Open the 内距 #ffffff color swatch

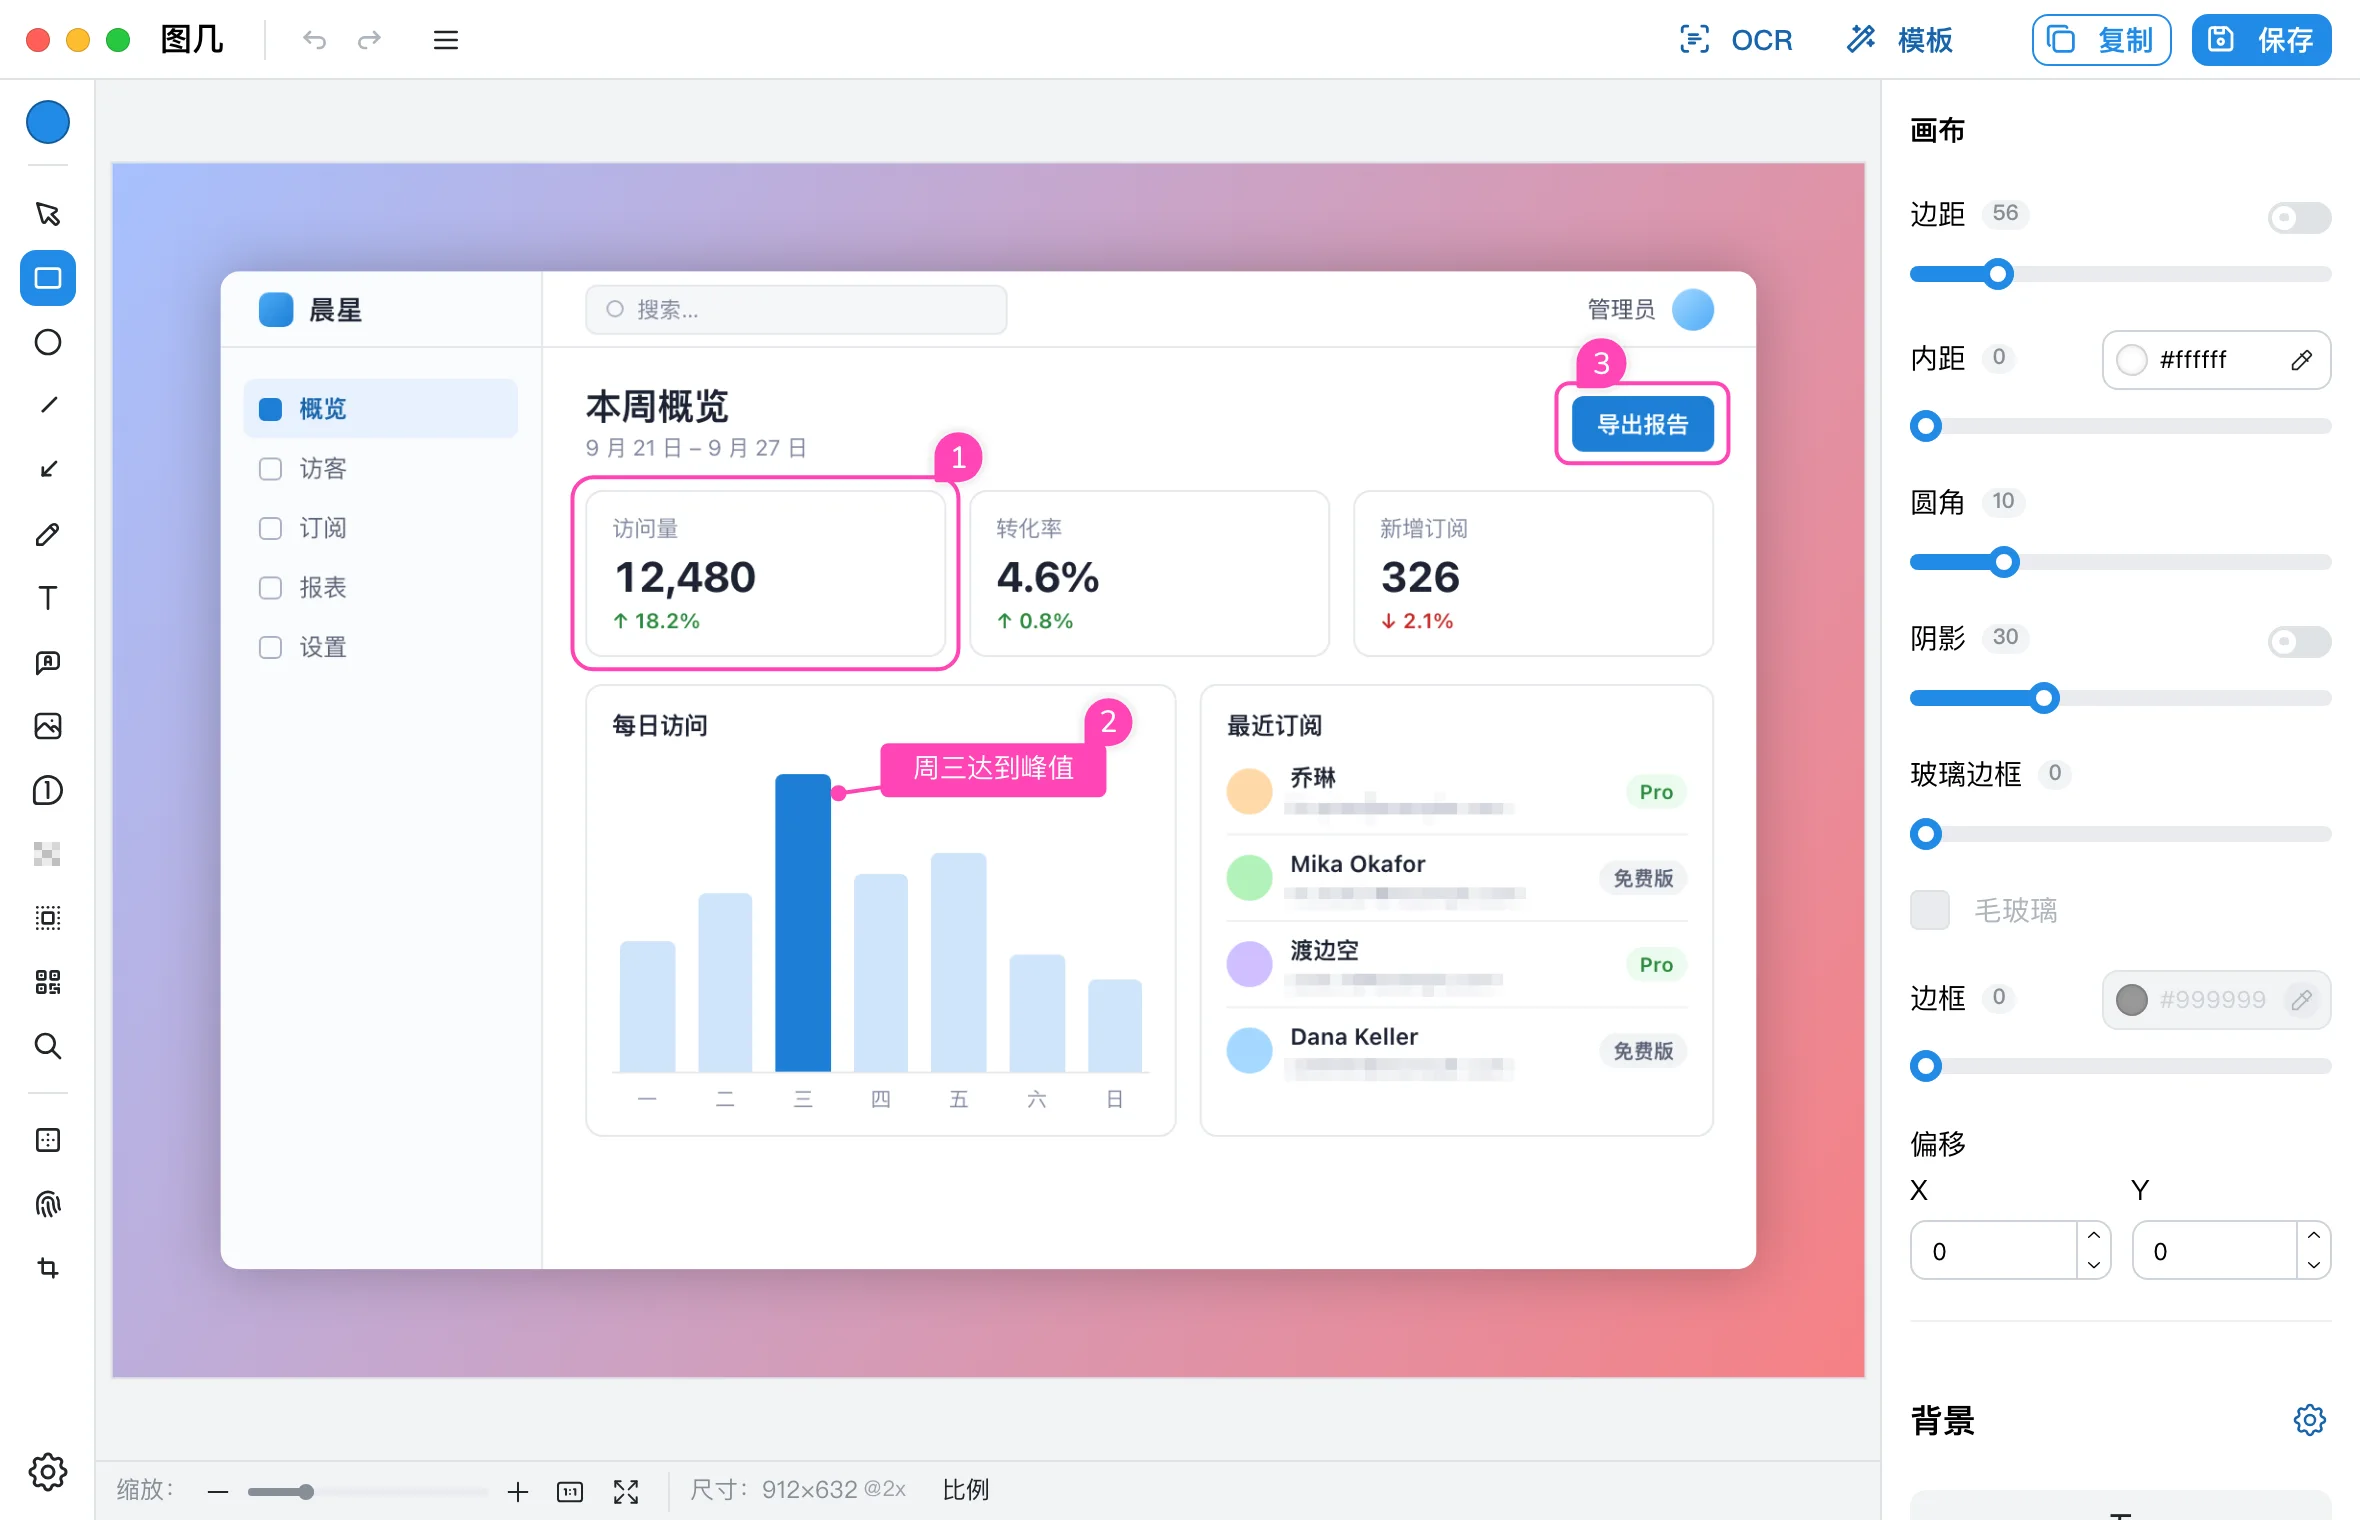coord(2131,360)
